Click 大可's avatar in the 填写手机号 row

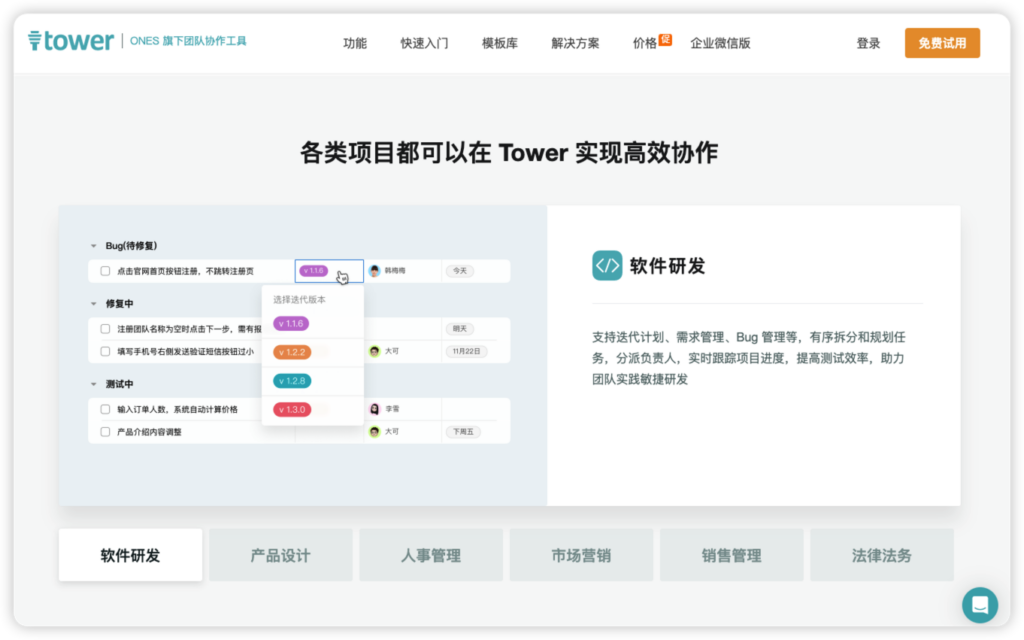(x=374, y=351)
